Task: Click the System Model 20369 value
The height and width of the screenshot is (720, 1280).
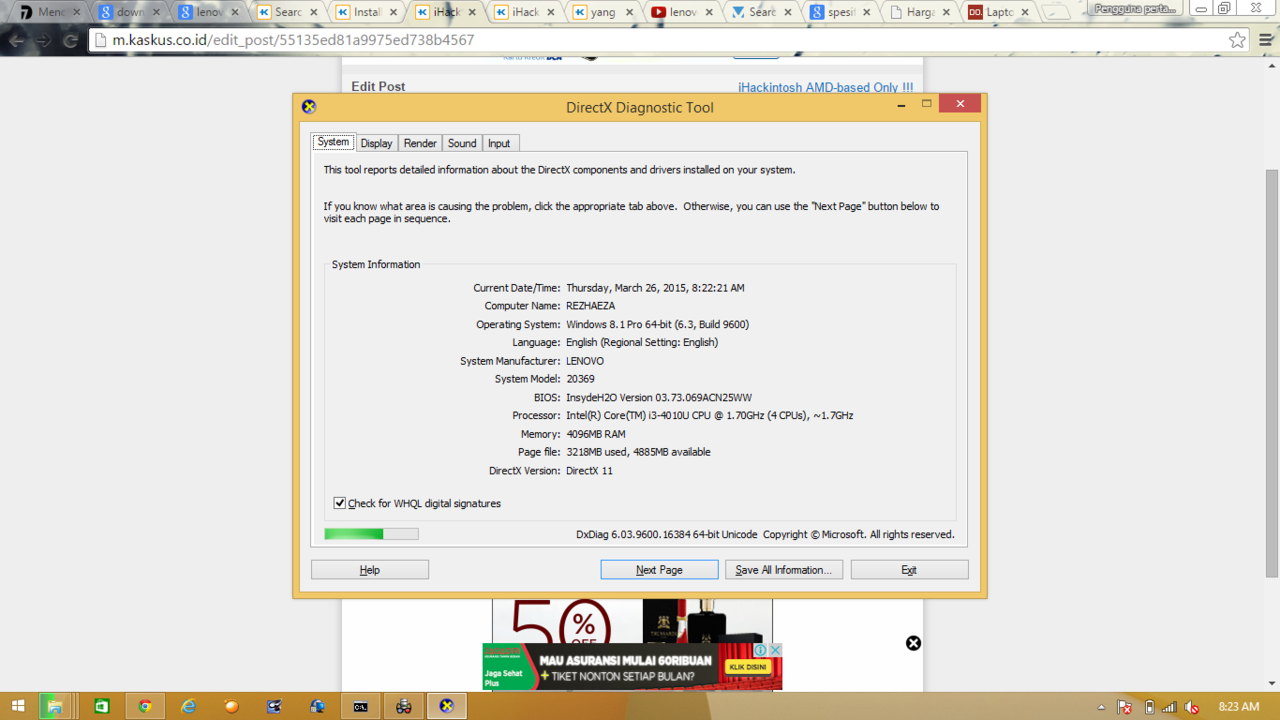Action: click(581, 379)
